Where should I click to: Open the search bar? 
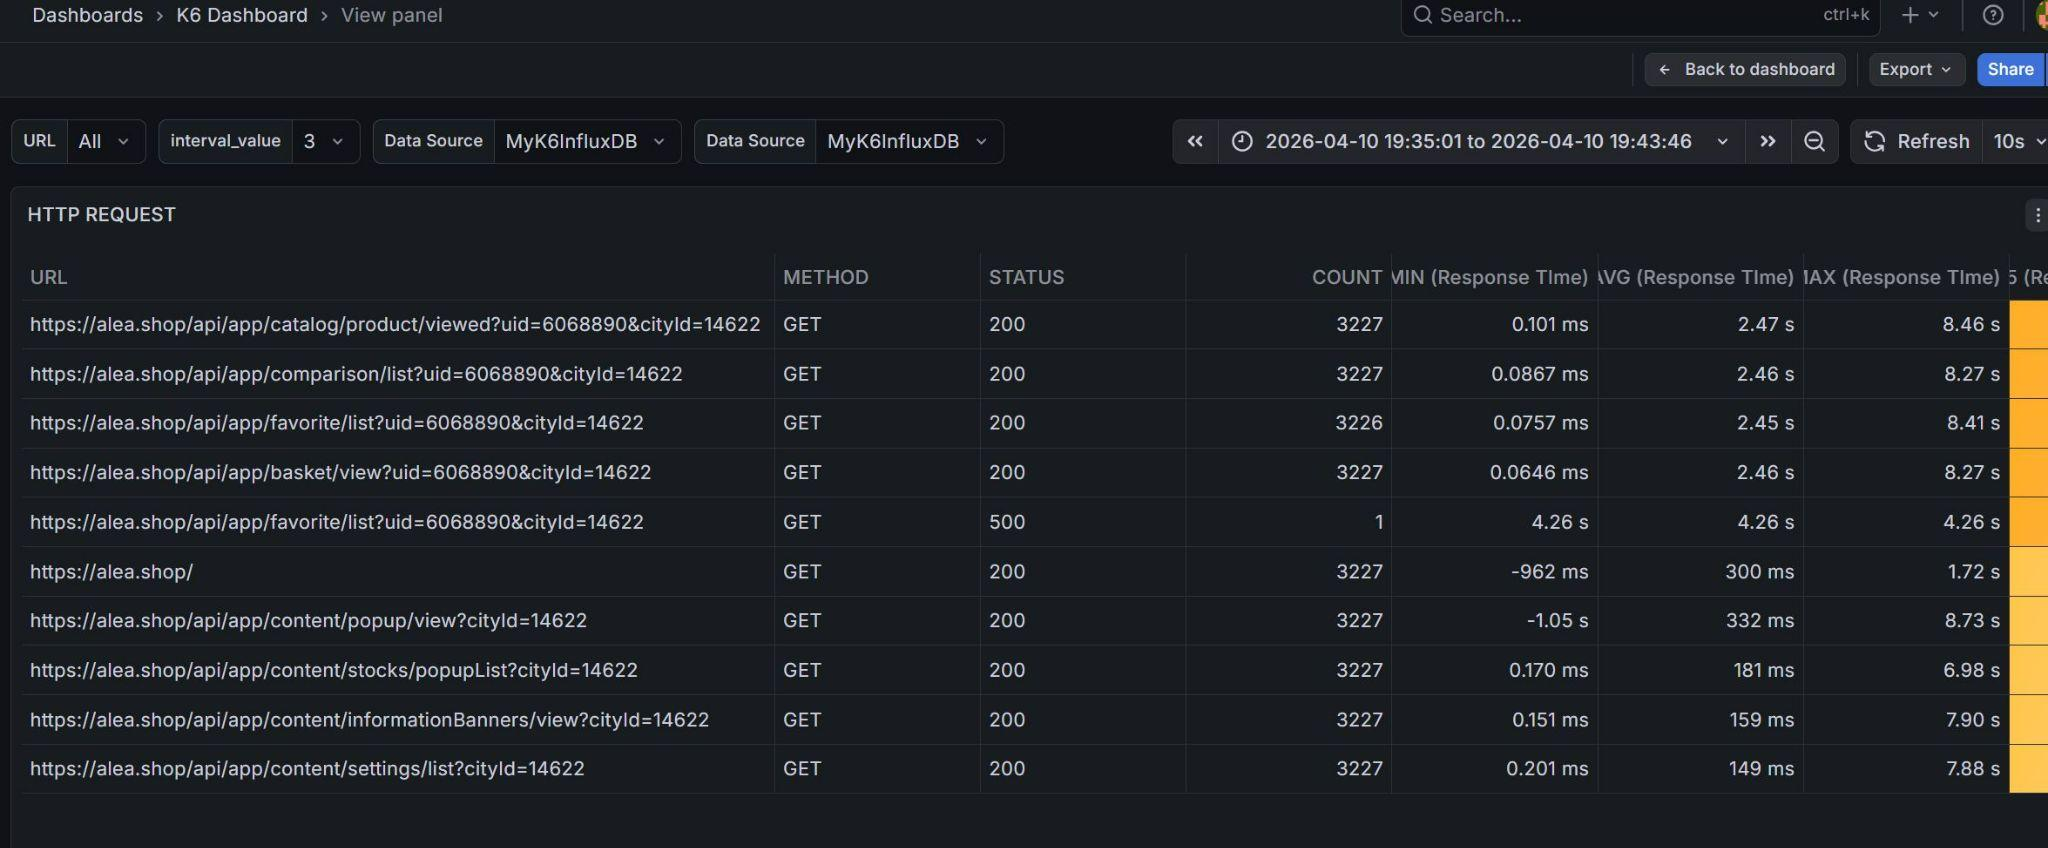pos(1640,15)
